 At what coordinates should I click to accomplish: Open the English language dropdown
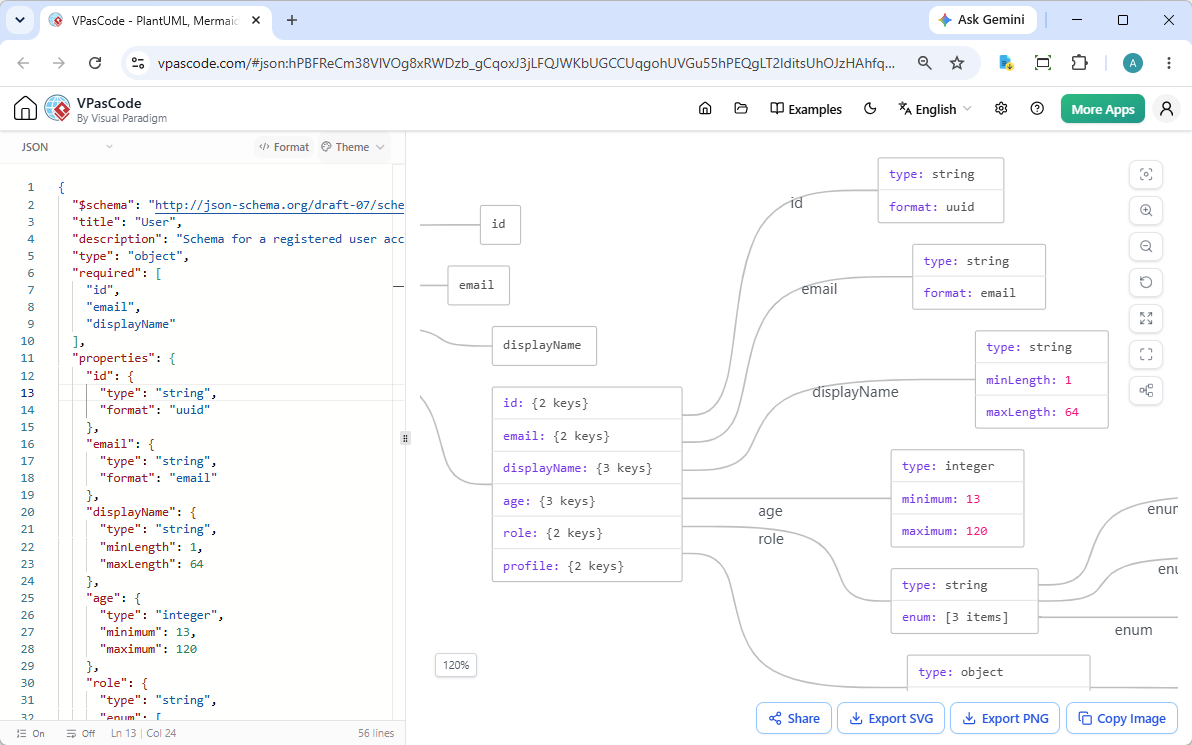pos(935,109)
